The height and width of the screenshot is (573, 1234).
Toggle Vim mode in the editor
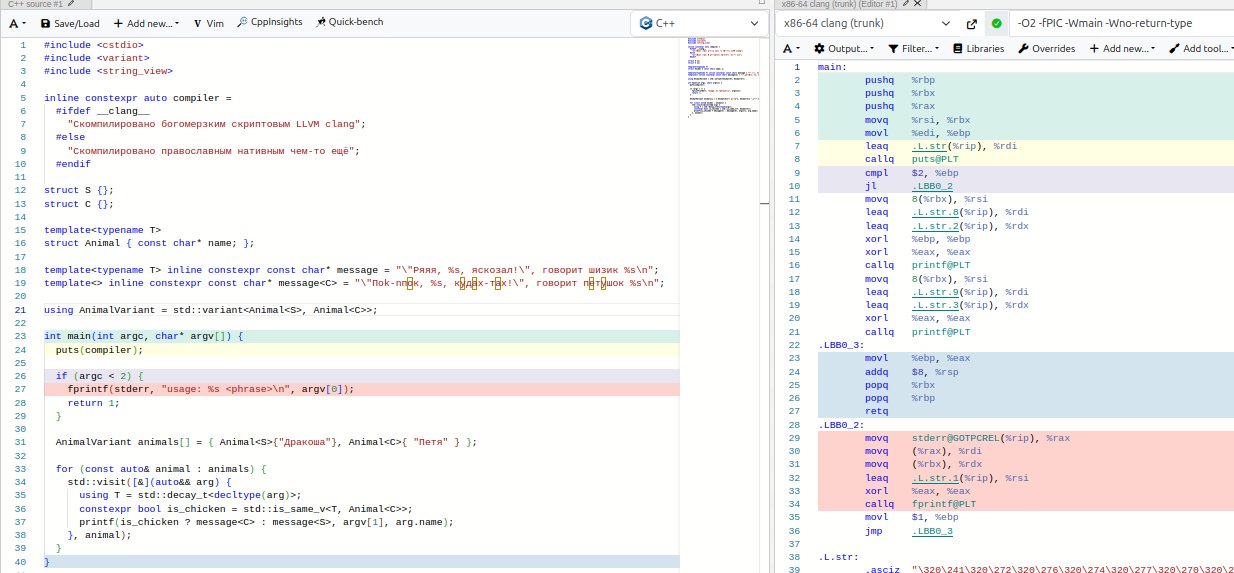208,22
